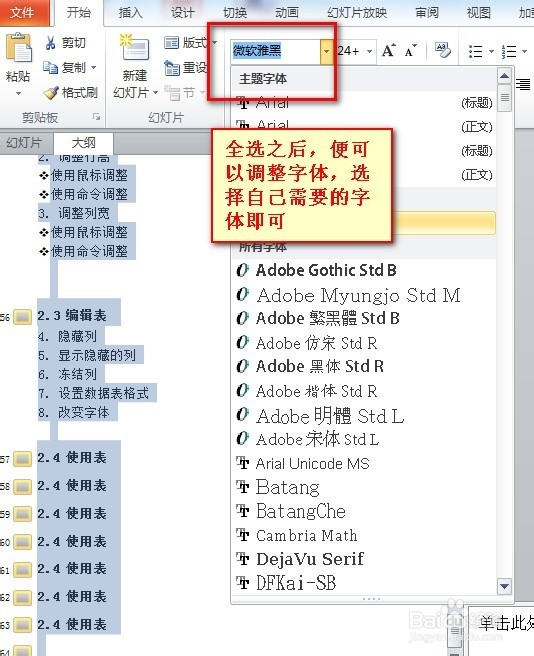Select the Cambria Math font

364,535
